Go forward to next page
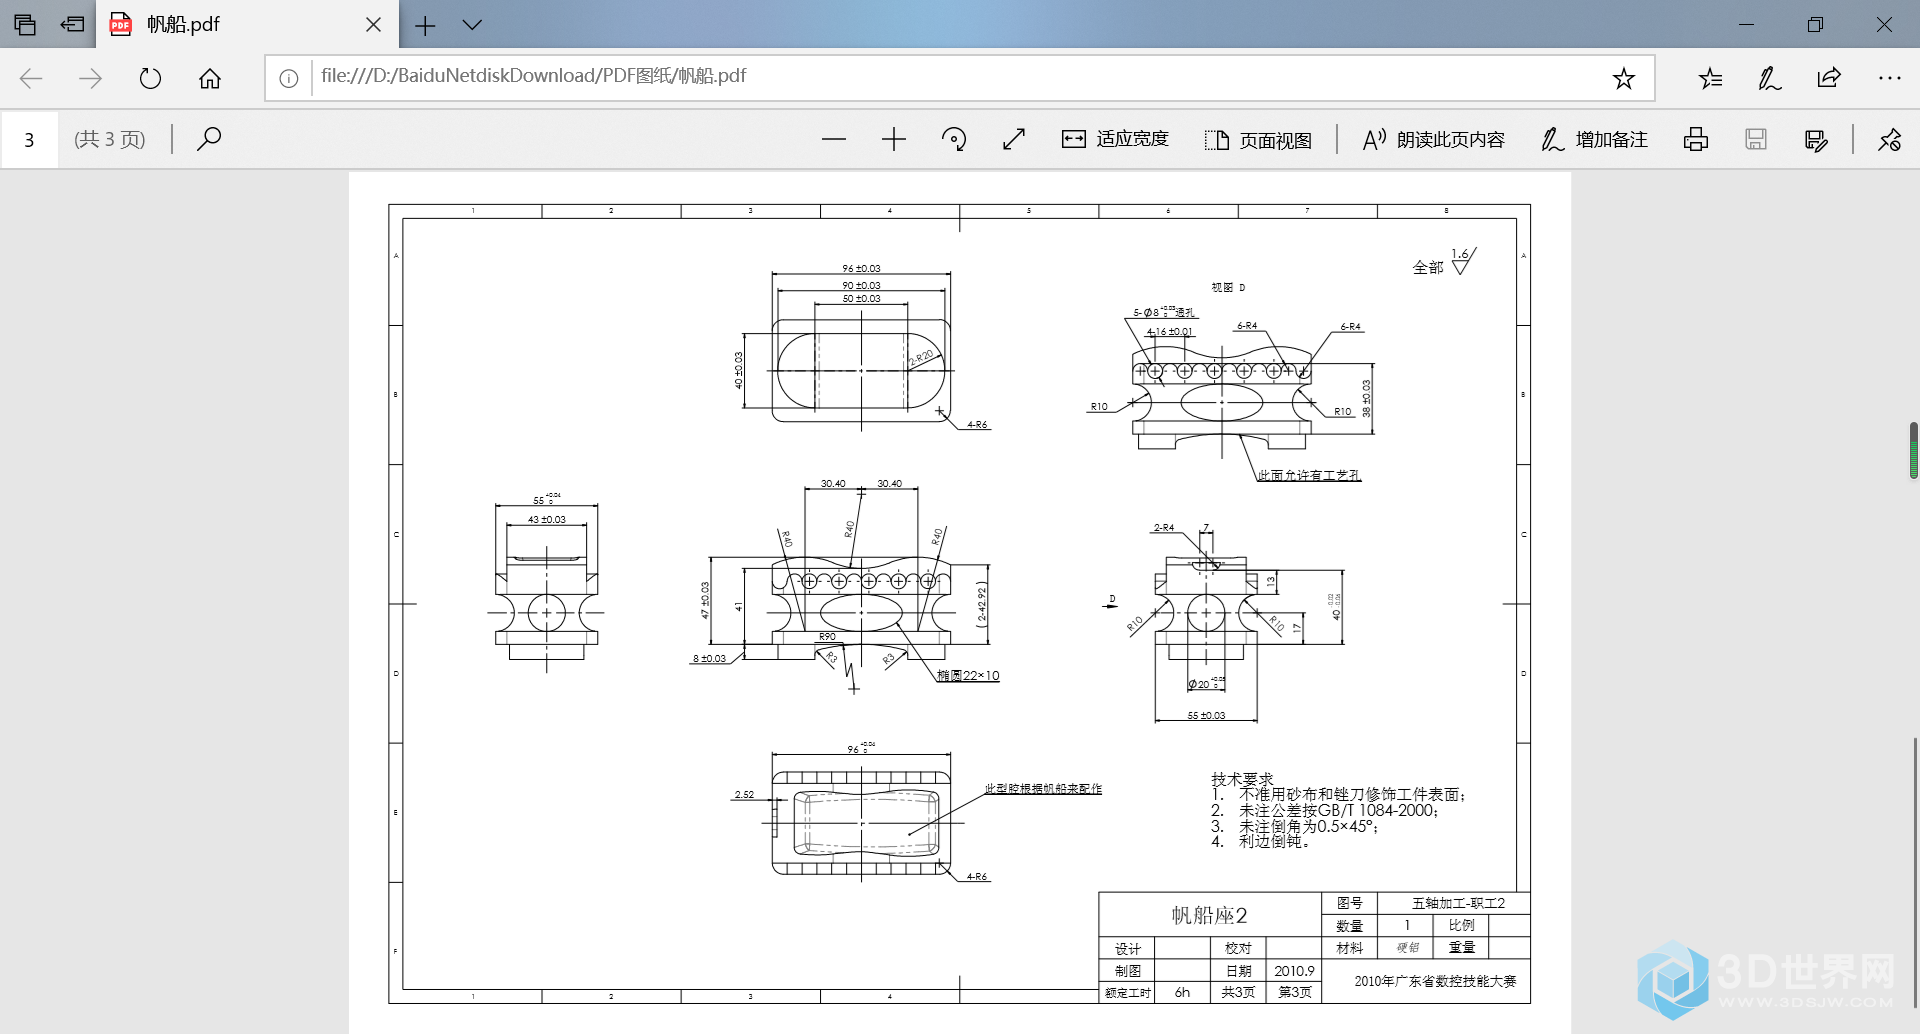Viewport: 1920px width, 1034px height. click(90, 78)
